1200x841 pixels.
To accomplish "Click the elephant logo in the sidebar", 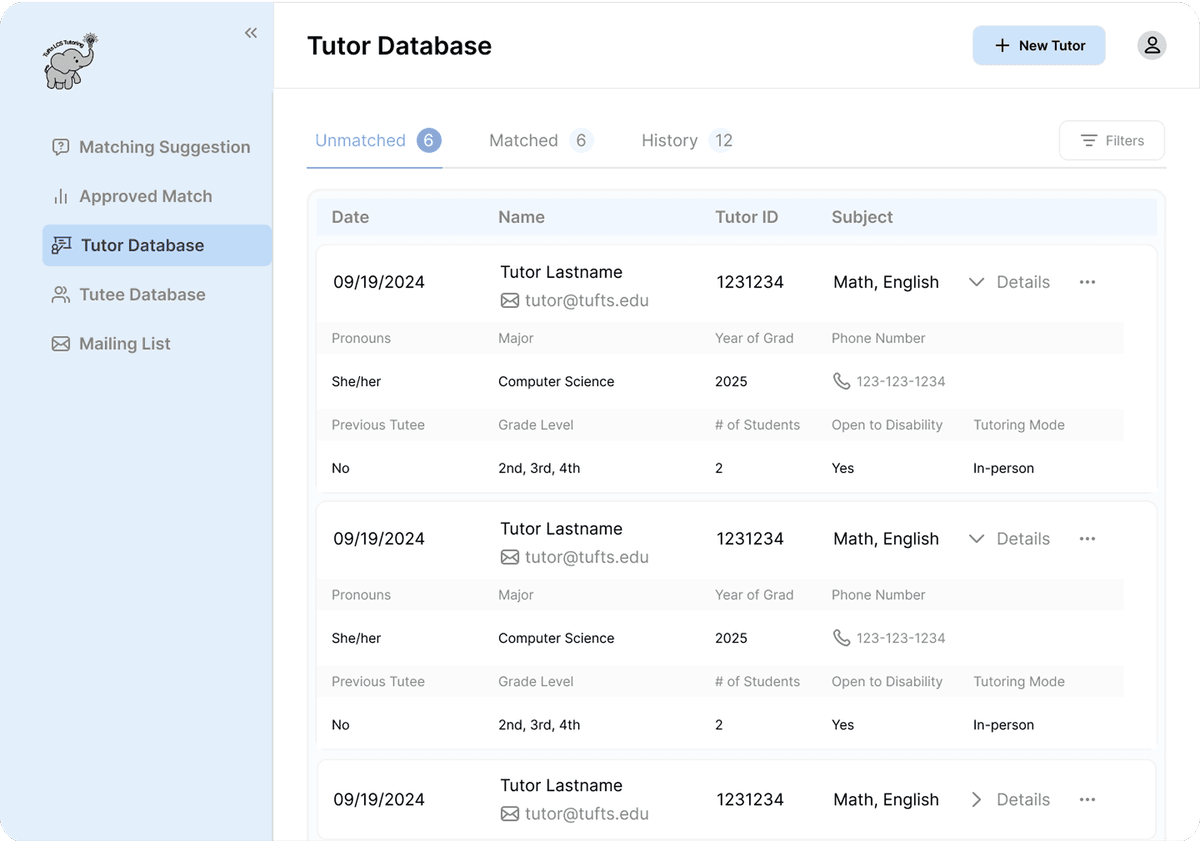I will click(x=70, y=62).
